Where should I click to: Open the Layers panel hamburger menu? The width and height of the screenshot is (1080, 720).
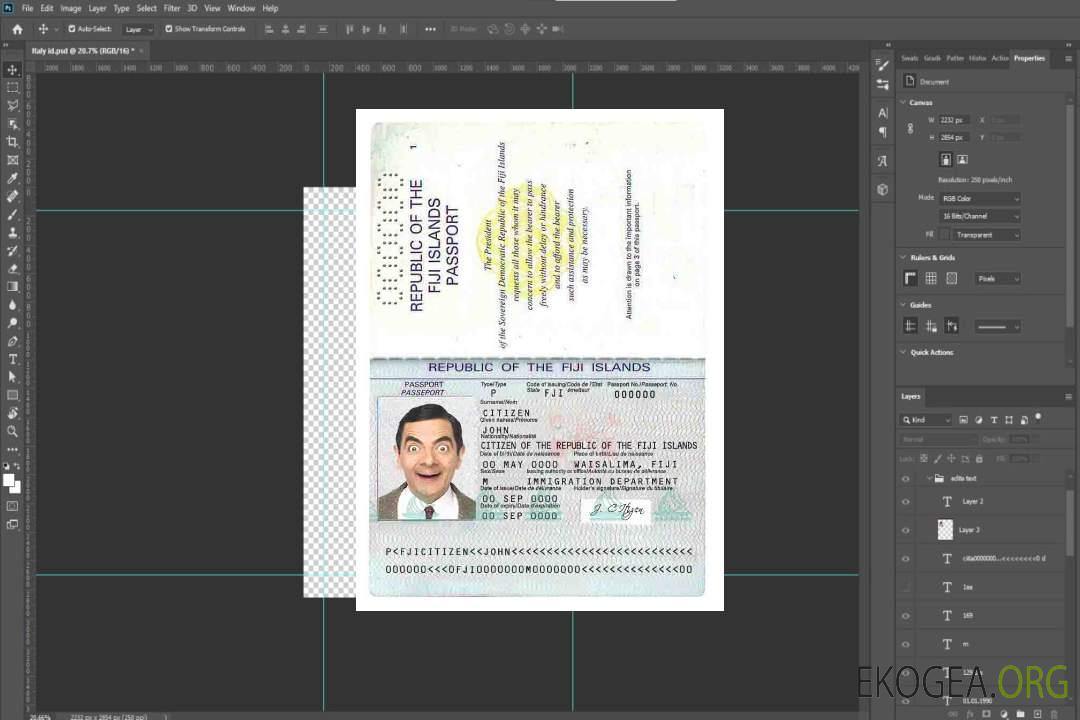[x=1068, y=397]
